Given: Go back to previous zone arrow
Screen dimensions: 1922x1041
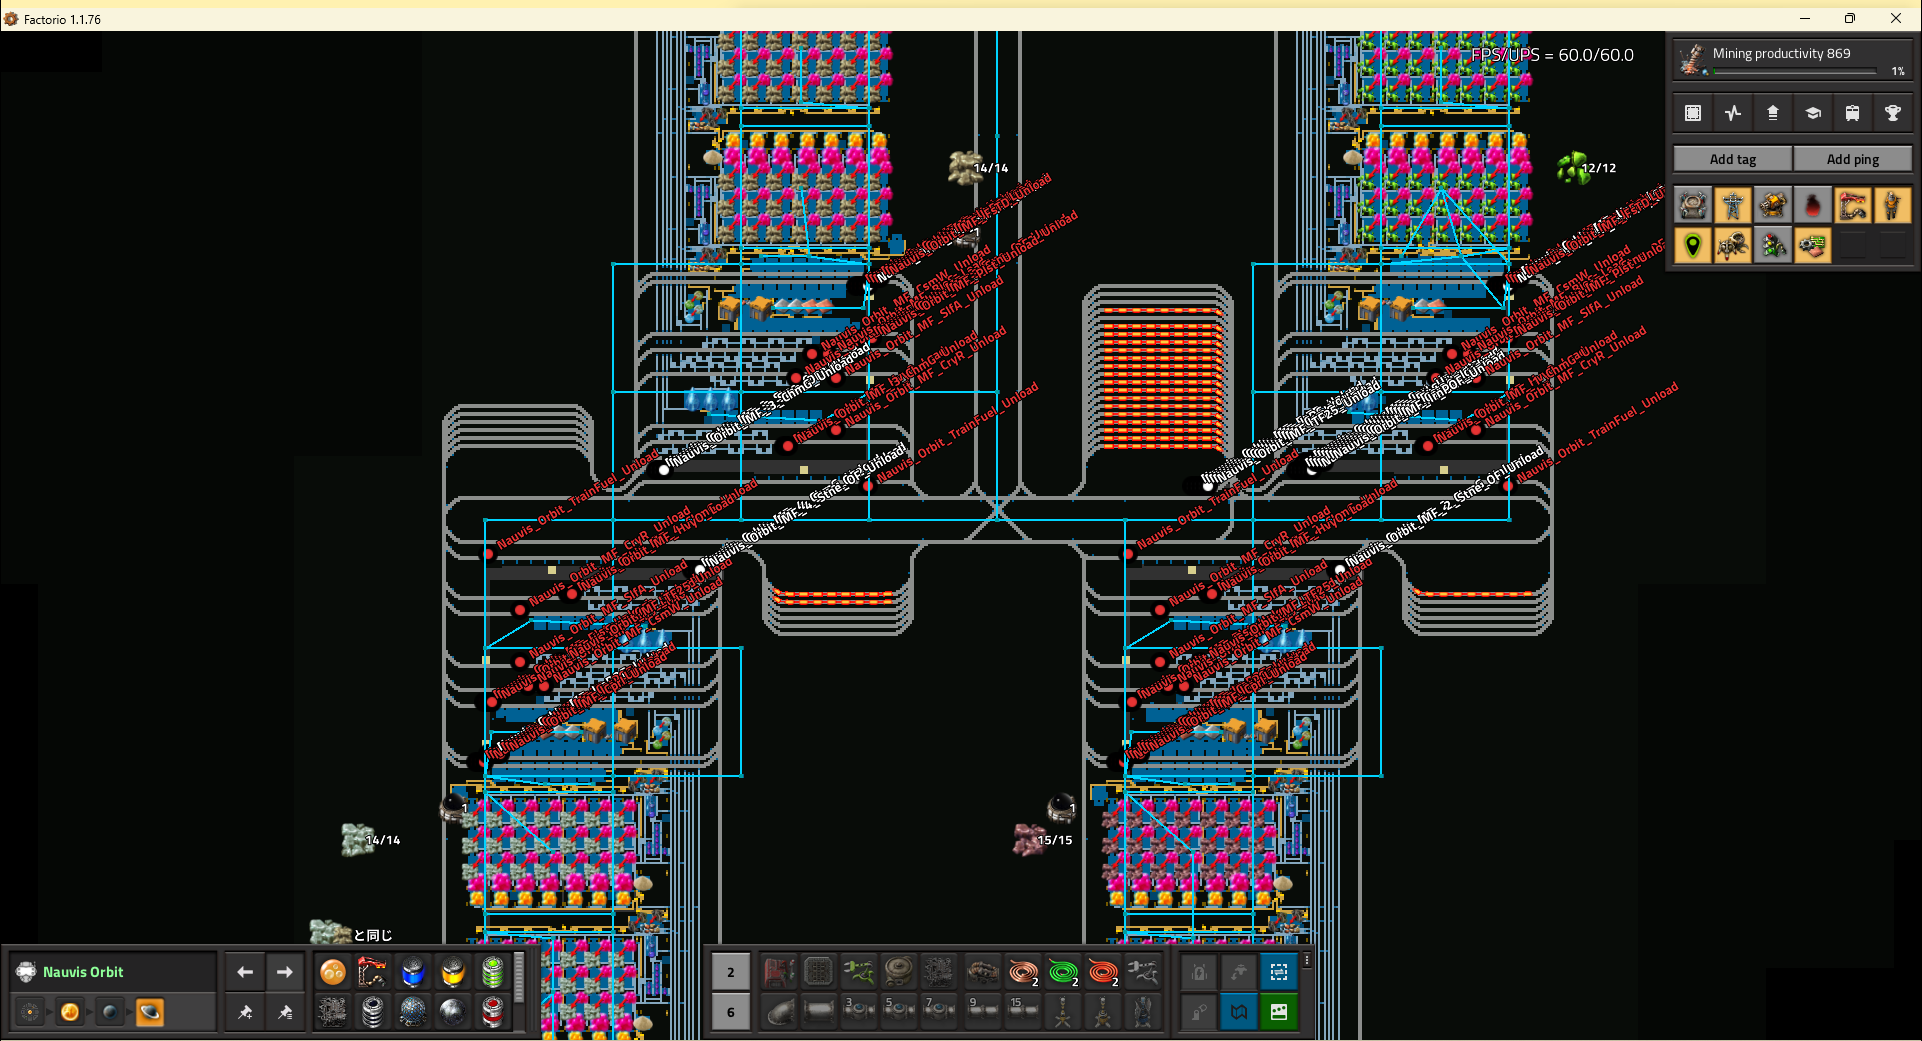Looking at the screenshot, I should pyautogui.click(x=245, y=972).
